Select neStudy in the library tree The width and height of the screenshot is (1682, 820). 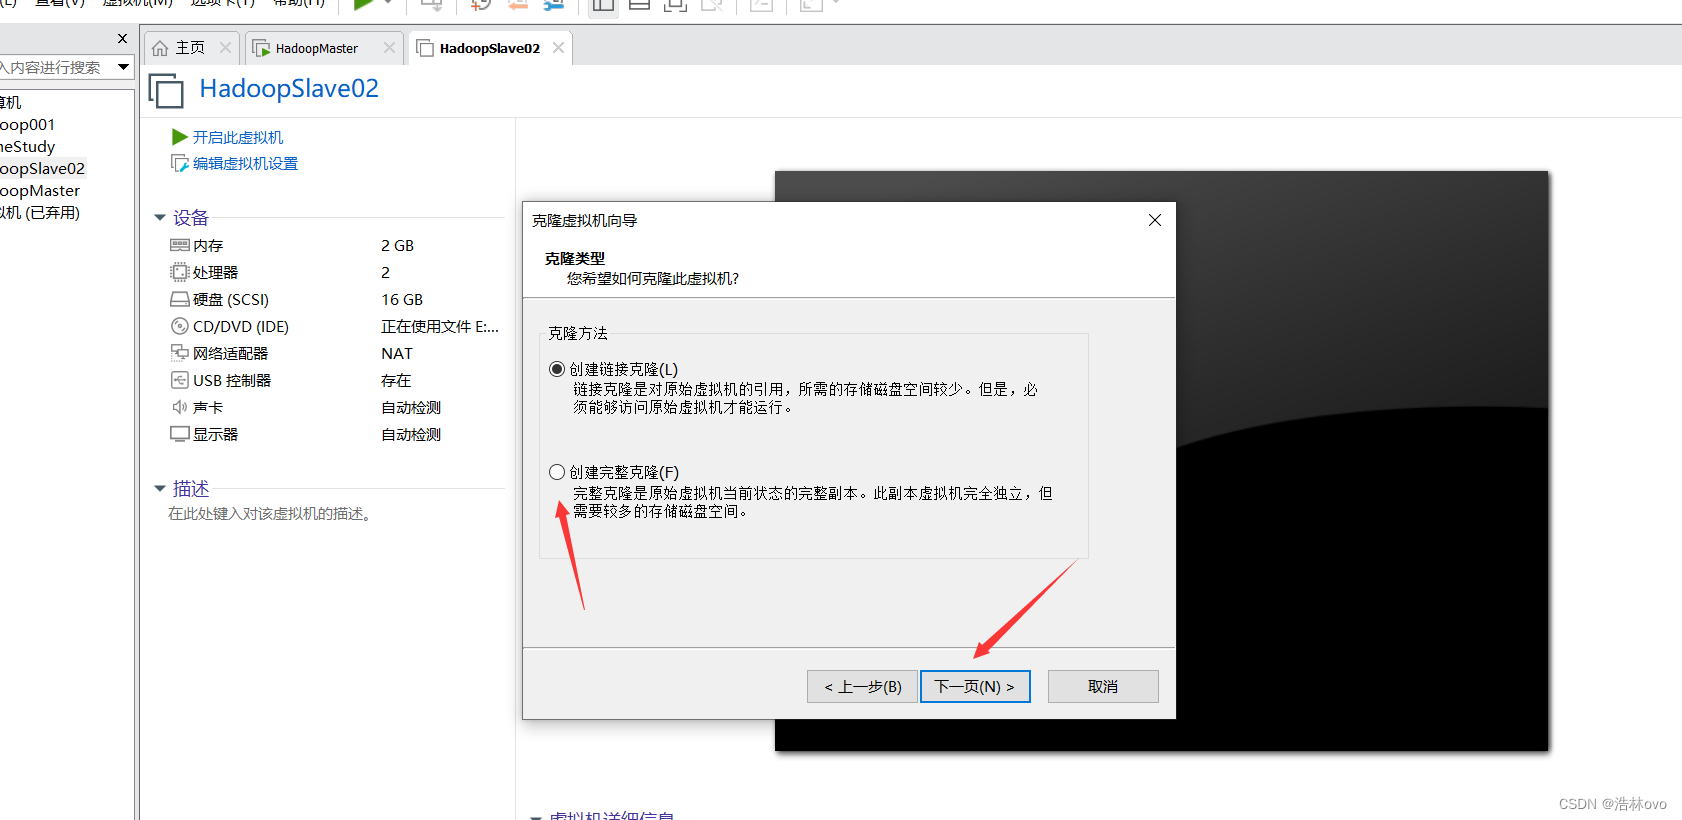(x=28, y=147)
